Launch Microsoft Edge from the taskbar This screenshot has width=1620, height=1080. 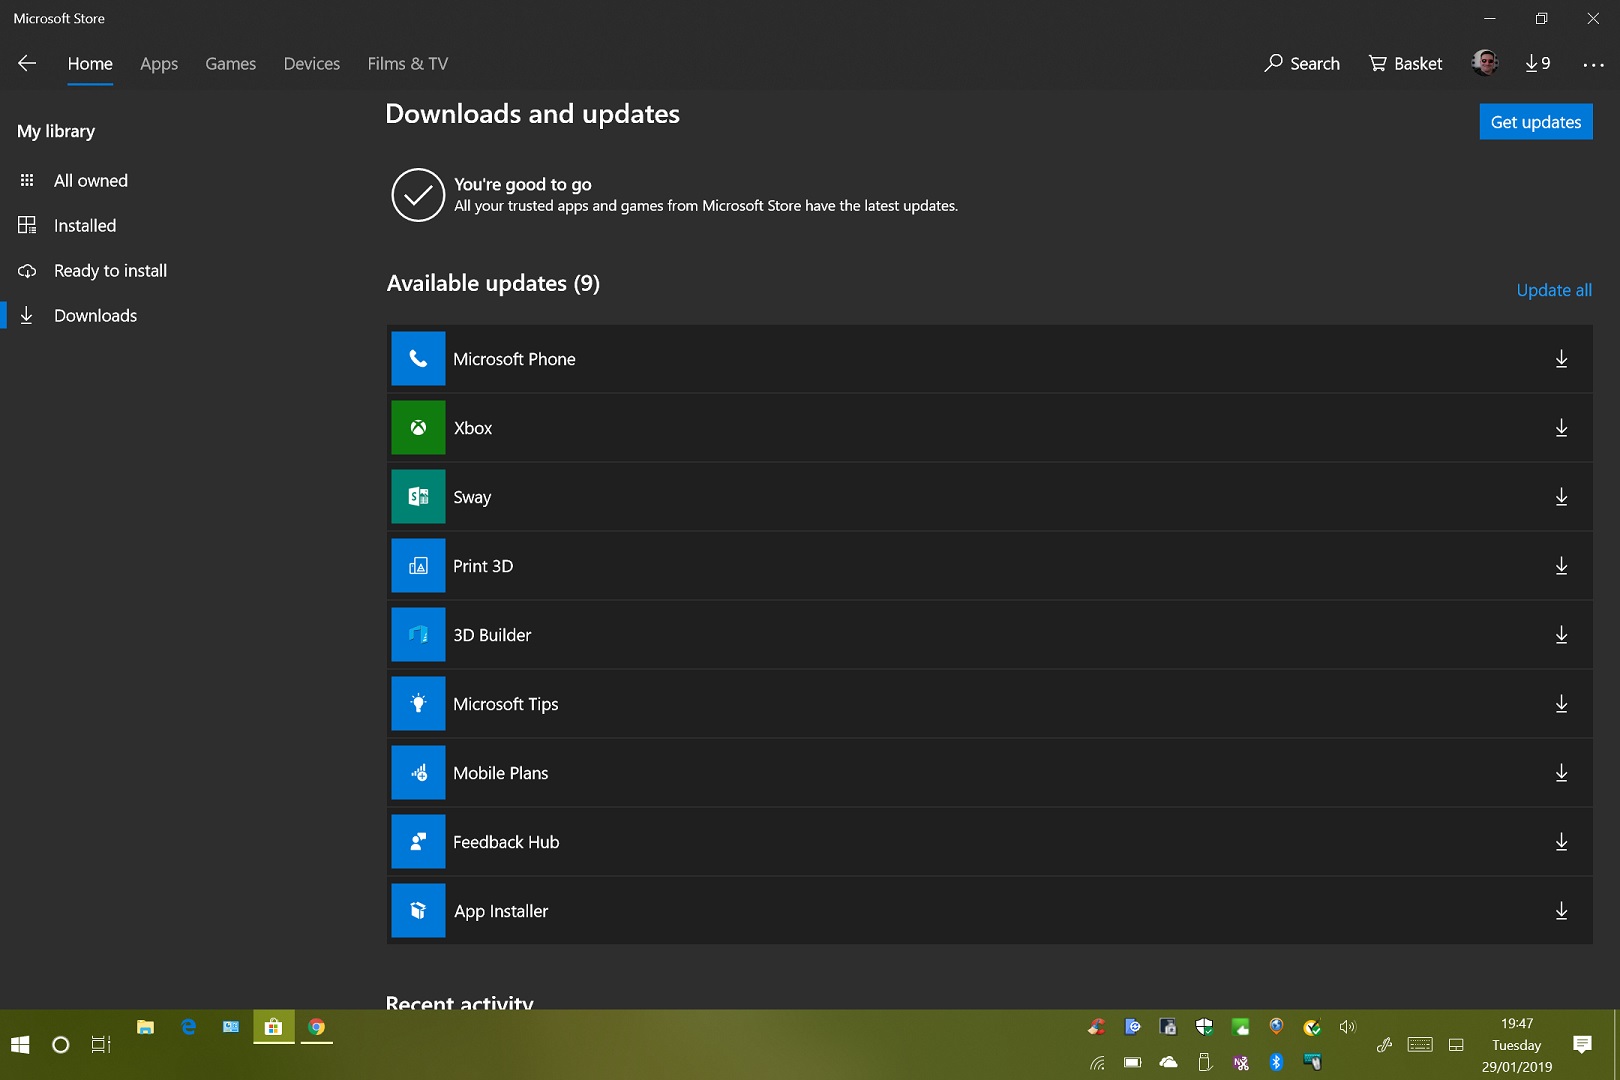188,1027
